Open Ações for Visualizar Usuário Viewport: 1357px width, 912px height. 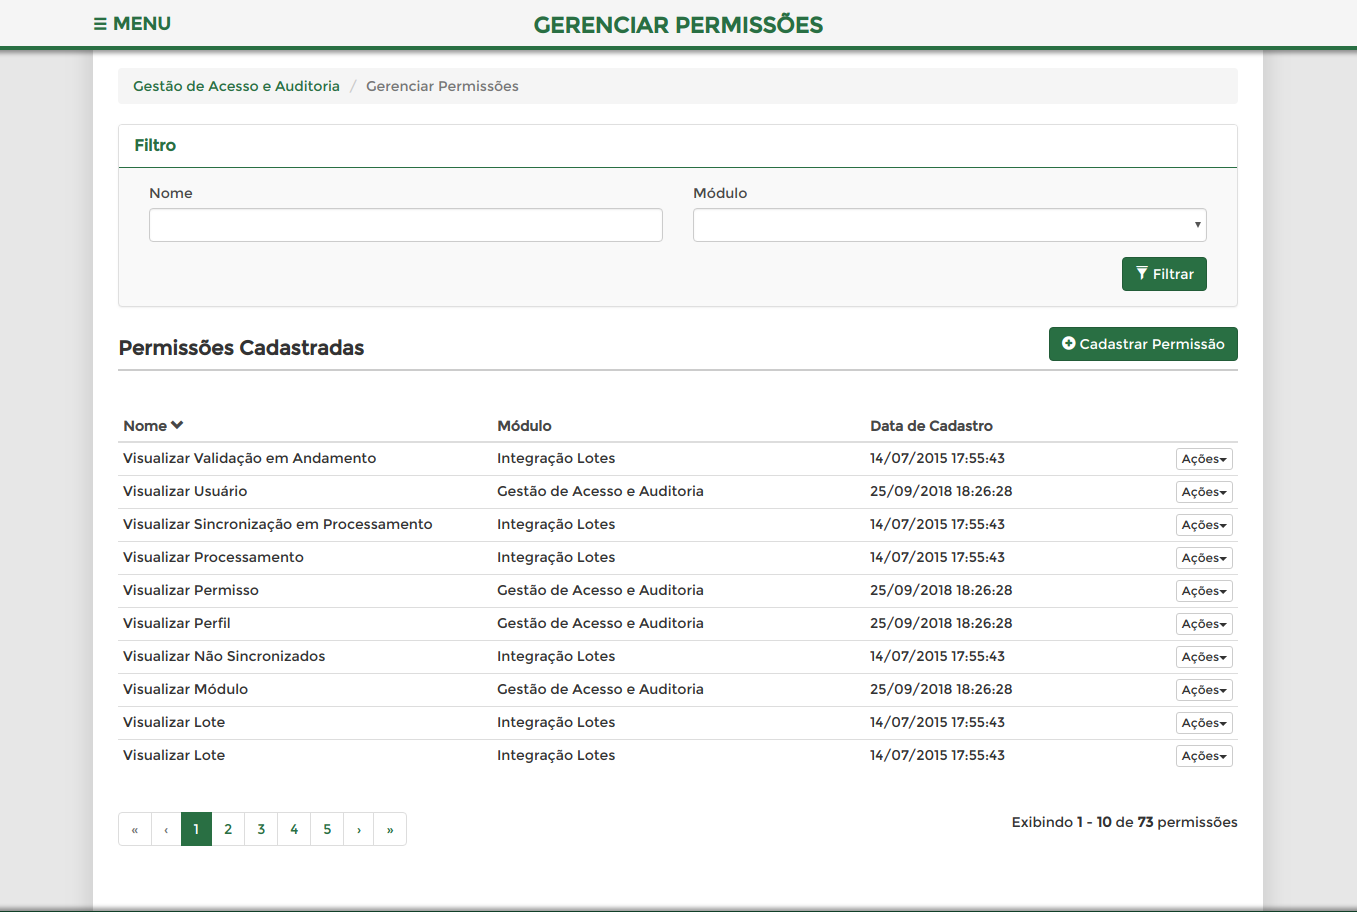1204,492
